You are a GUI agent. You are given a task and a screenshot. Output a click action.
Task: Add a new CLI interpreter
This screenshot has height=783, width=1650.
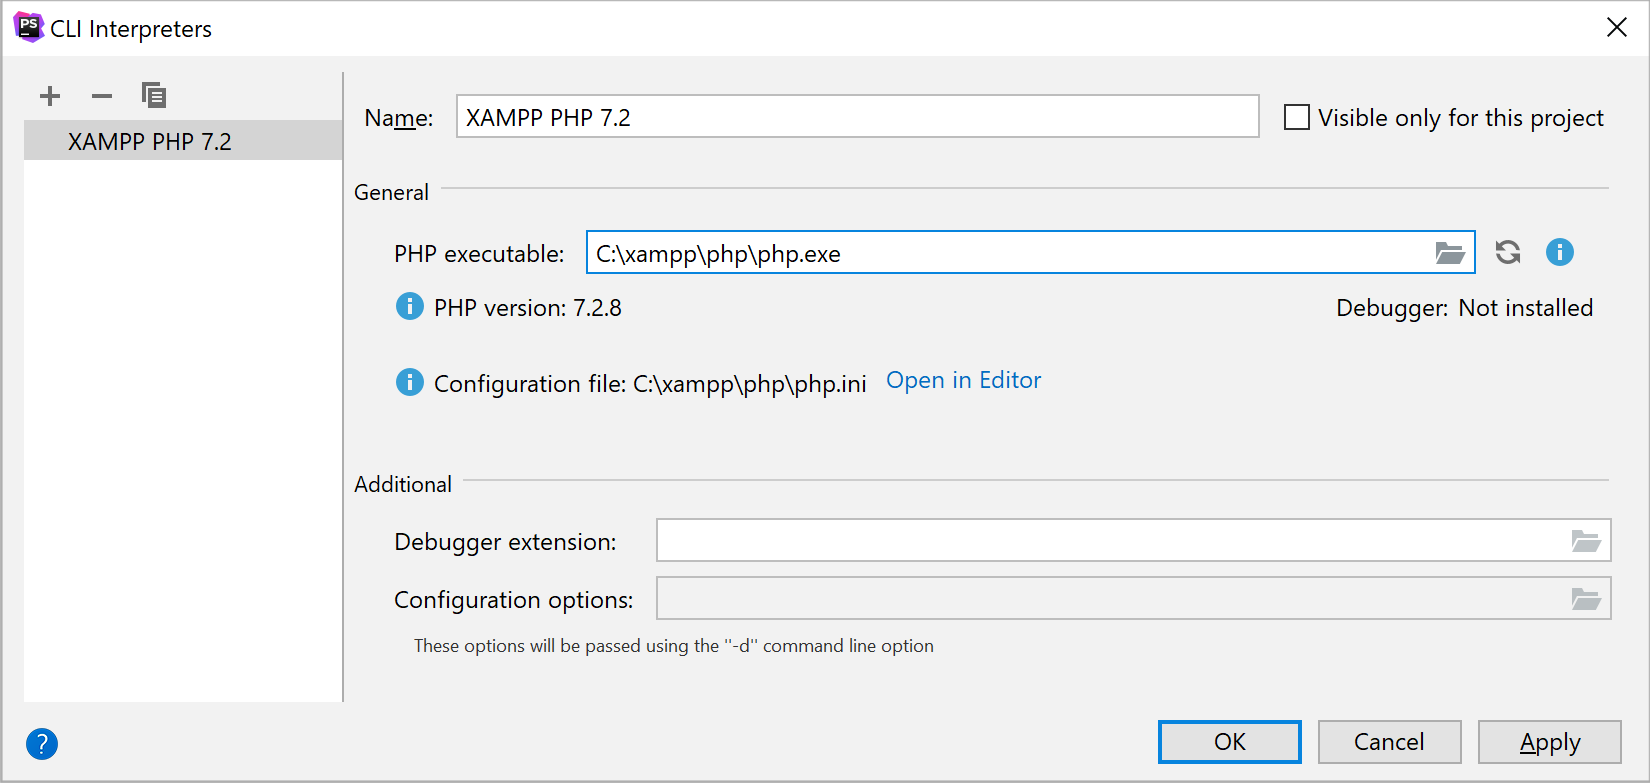[x=50, y=96]
